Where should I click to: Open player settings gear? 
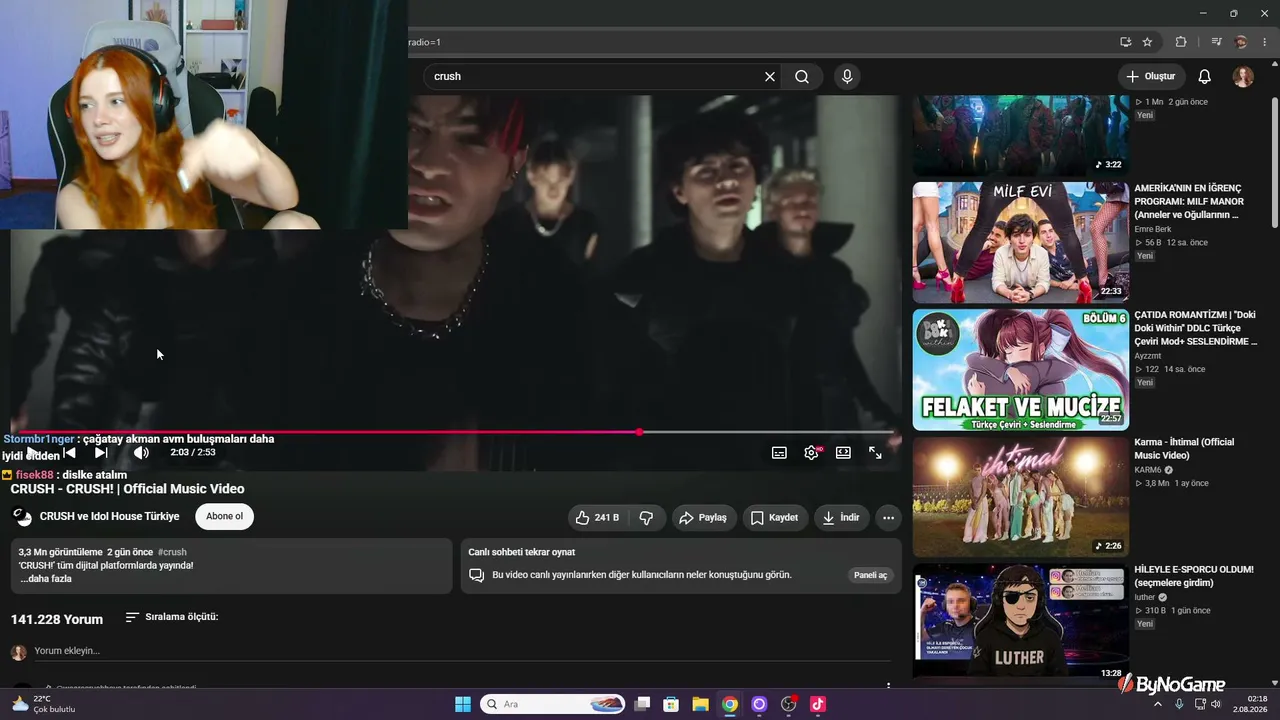[811, 453]
